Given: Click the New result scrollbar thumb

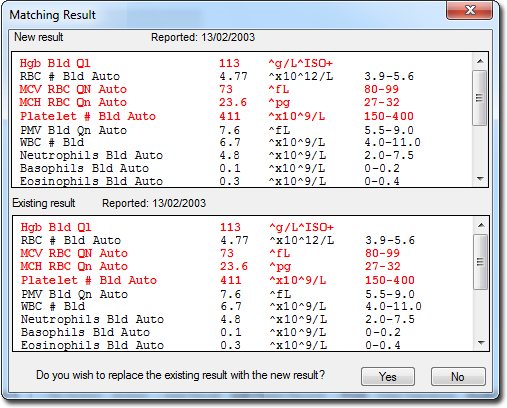Looking at the screenshot, I should coord(480,98).
